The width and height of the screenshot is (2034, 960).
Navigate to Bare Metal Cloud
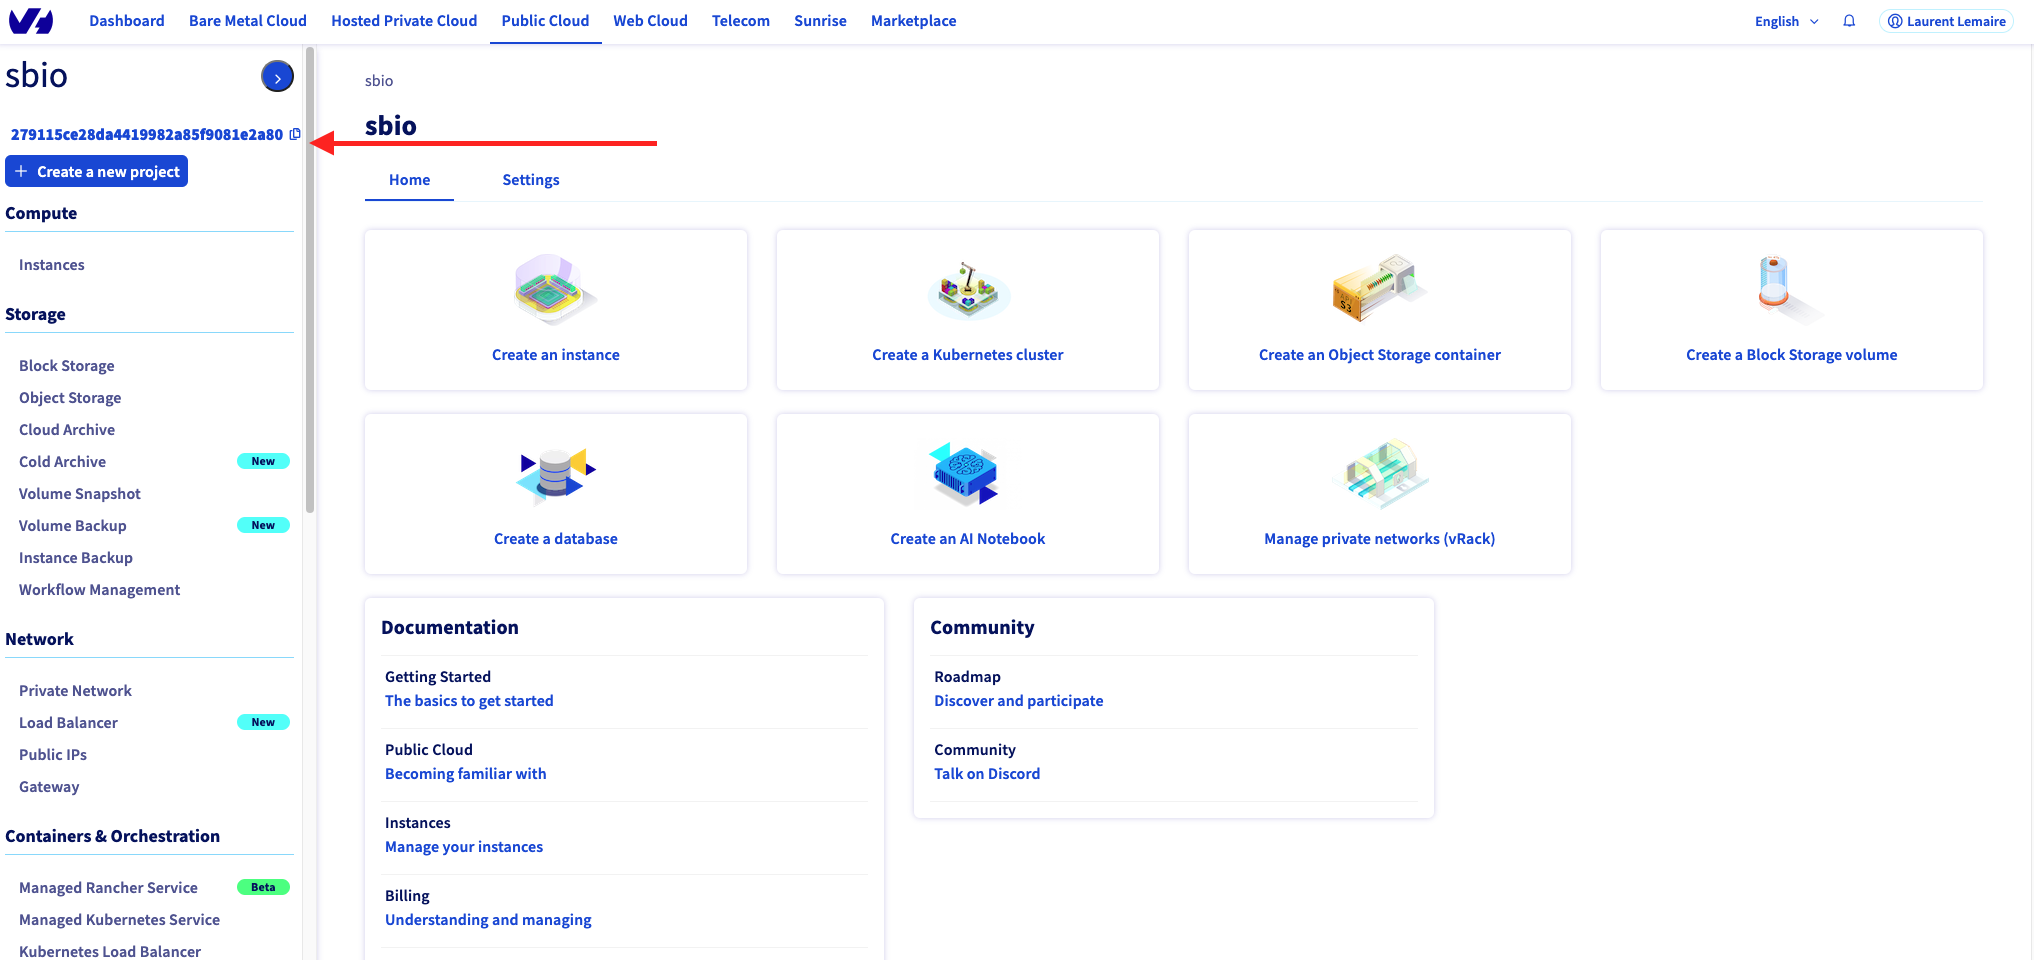point(247,20)
